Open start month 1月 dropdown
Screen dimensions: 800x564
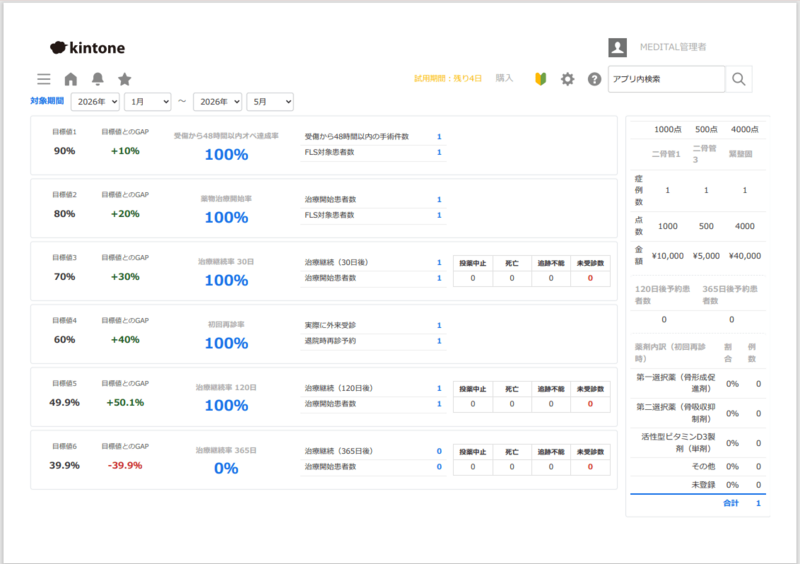click(147, 102)
